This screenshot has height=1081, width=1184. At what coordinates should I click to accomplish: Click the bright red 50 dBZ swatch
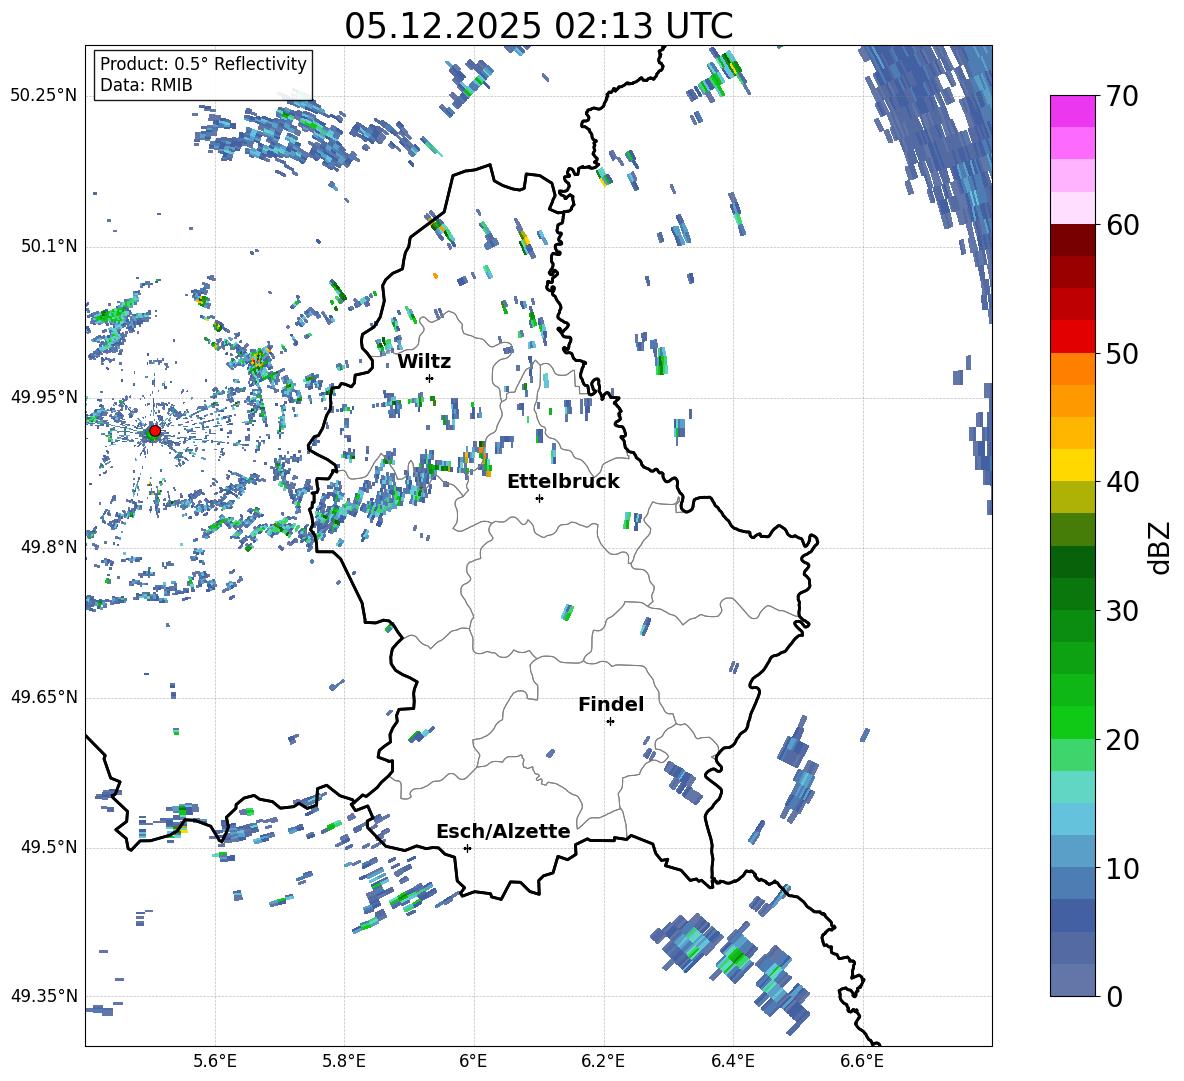tap(1072, 337)
